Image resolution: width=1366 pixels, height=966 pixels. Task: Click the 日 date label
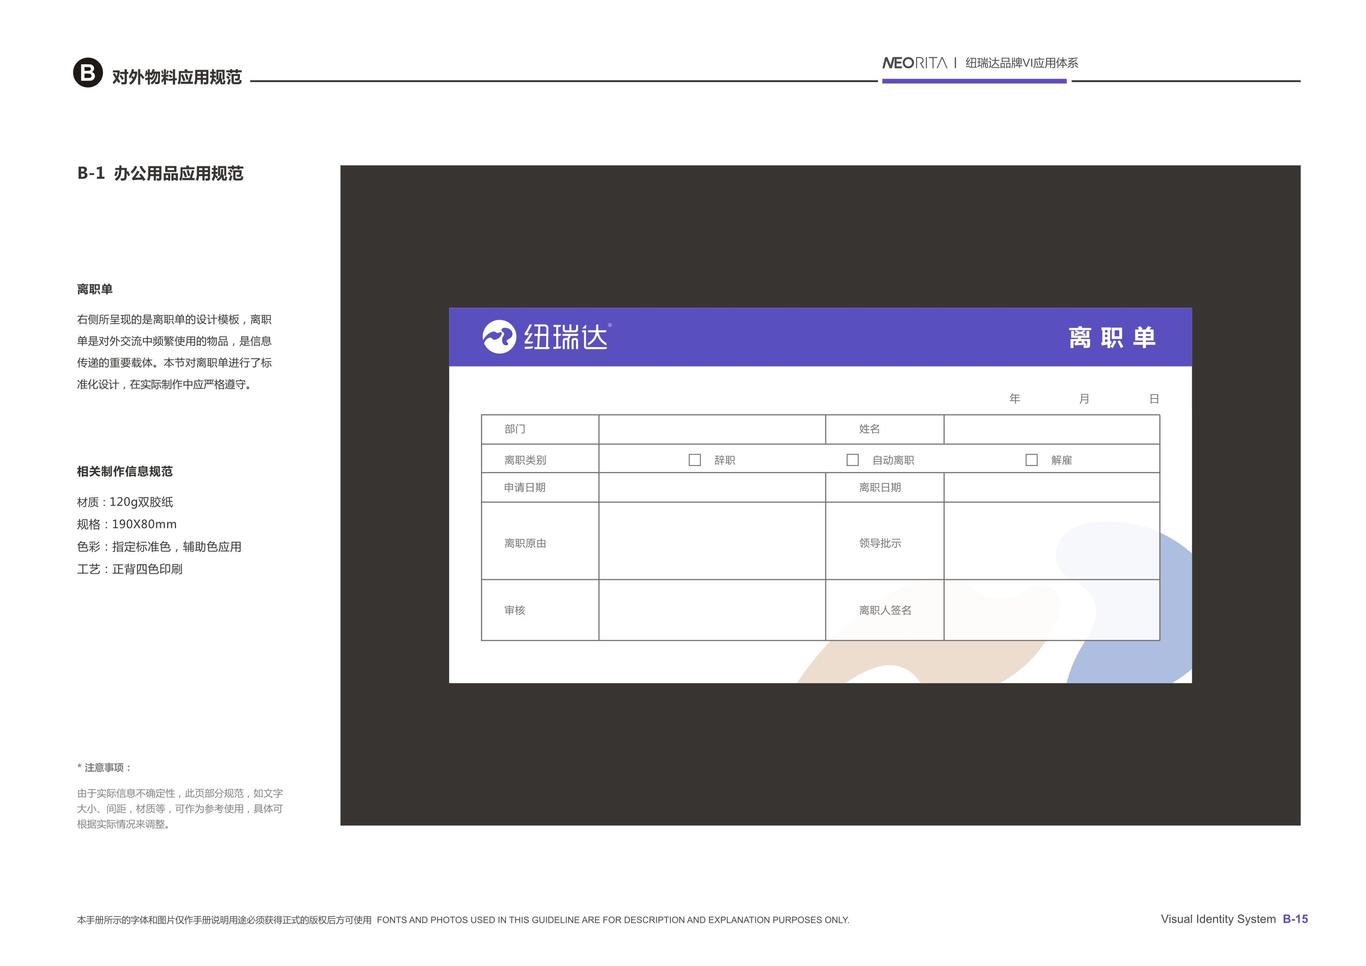coord(1154,399)
